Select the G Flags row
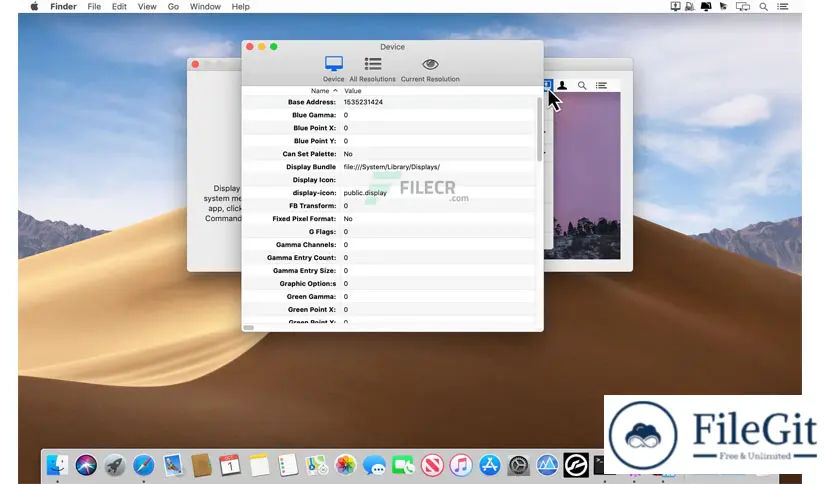836x484 pixels. click(x=389, y=231)
